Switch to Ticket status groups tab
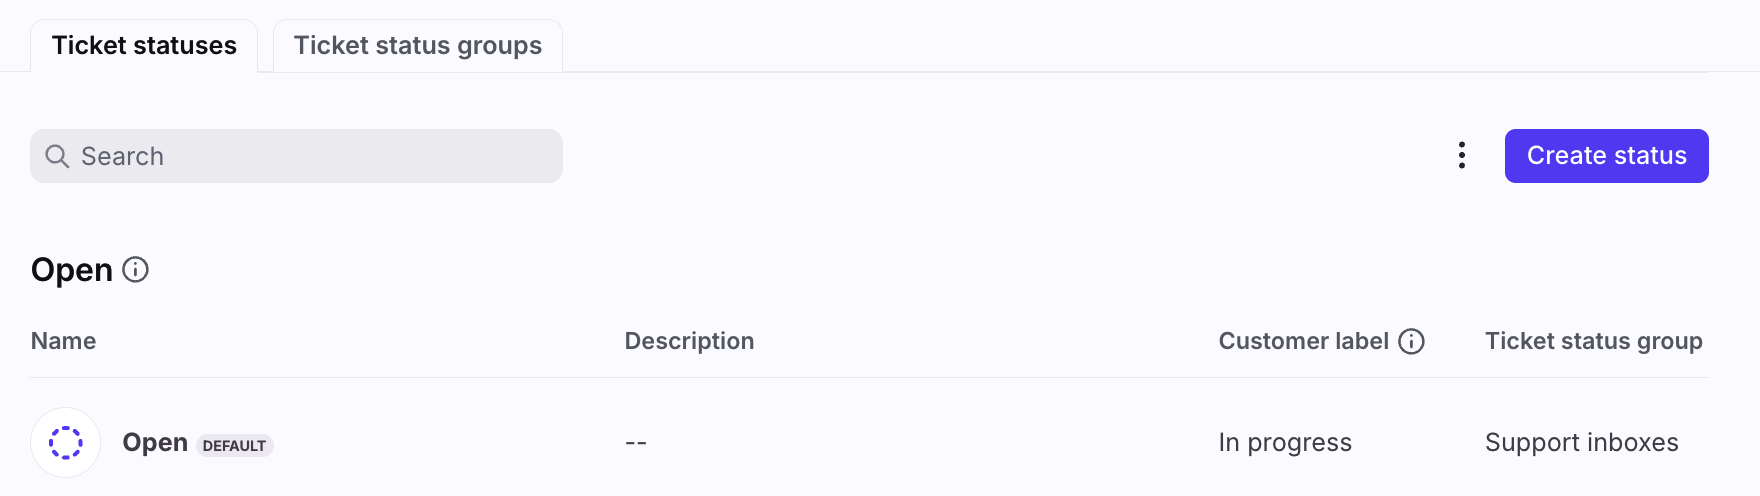The image size is (1760, 496). 418,46
